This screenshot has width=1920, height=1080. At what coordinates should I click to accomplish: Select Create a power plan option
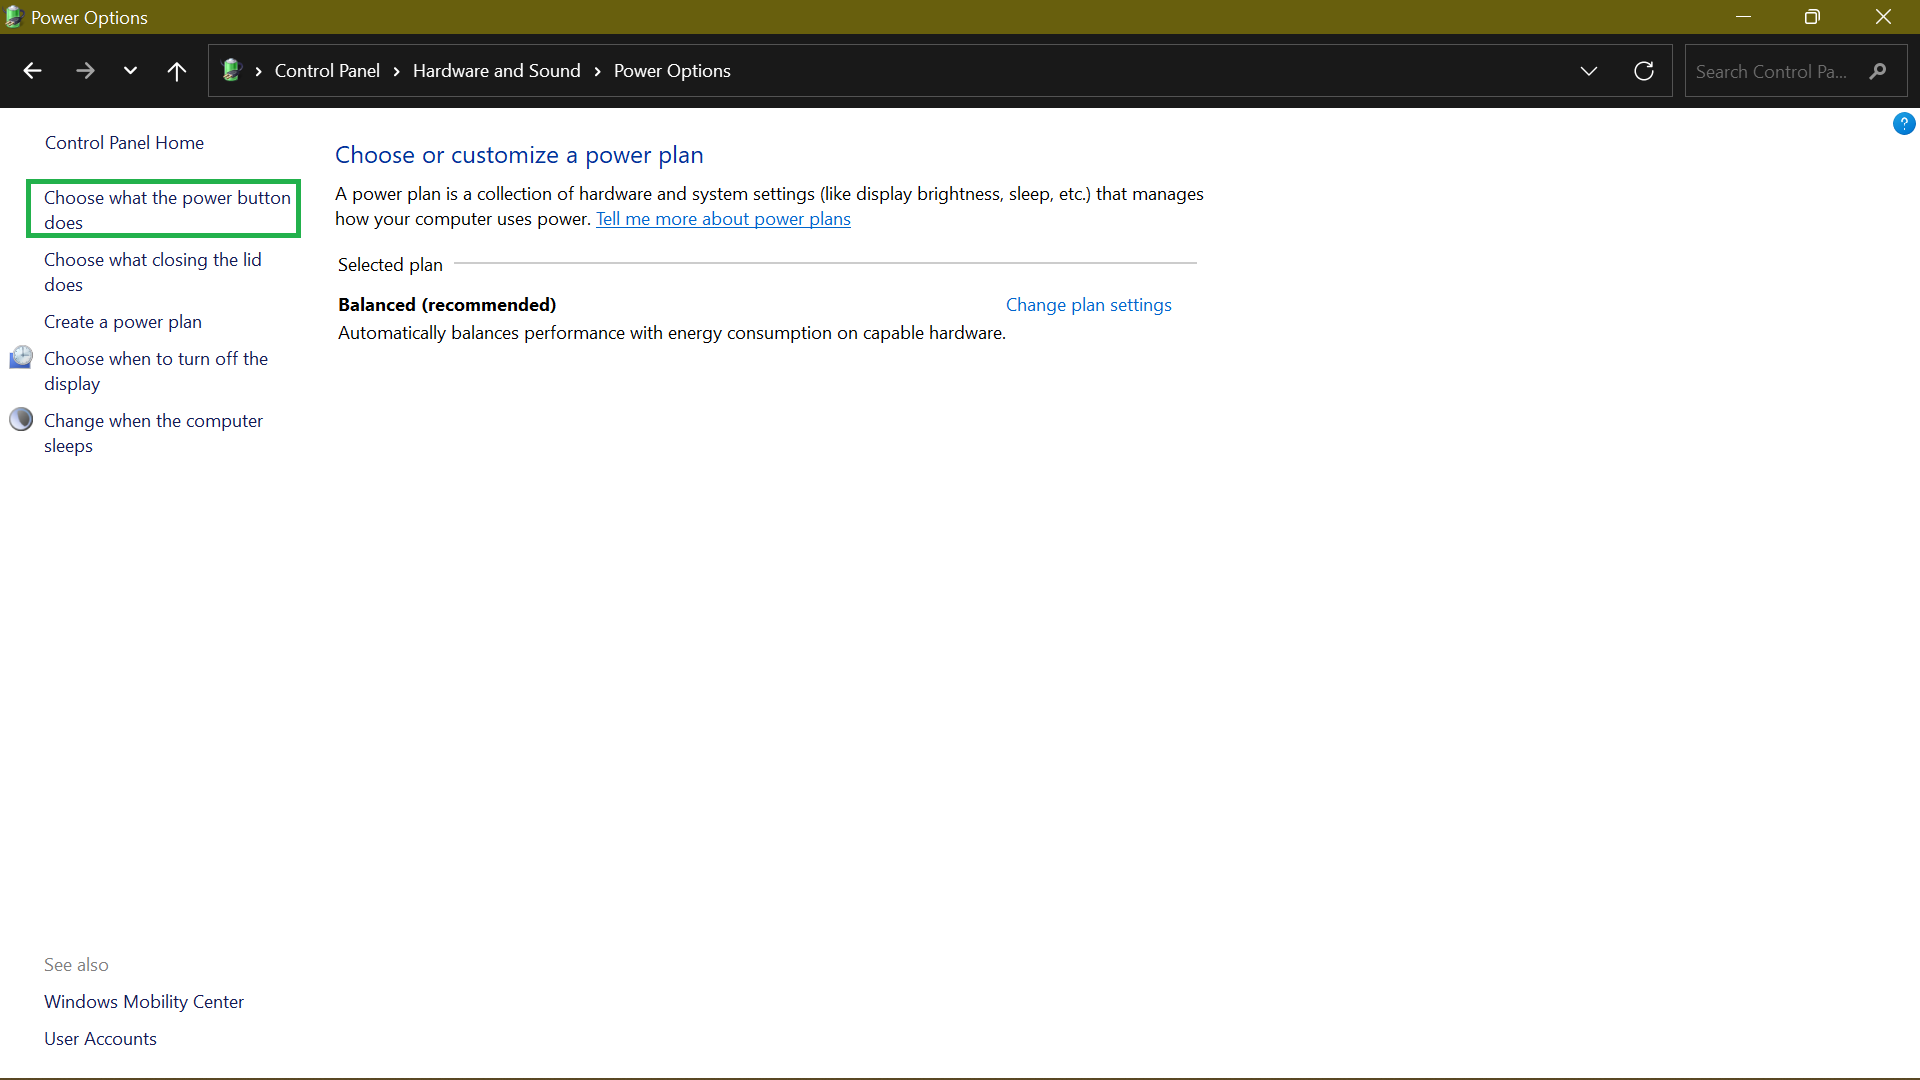[x=121, y=322]
